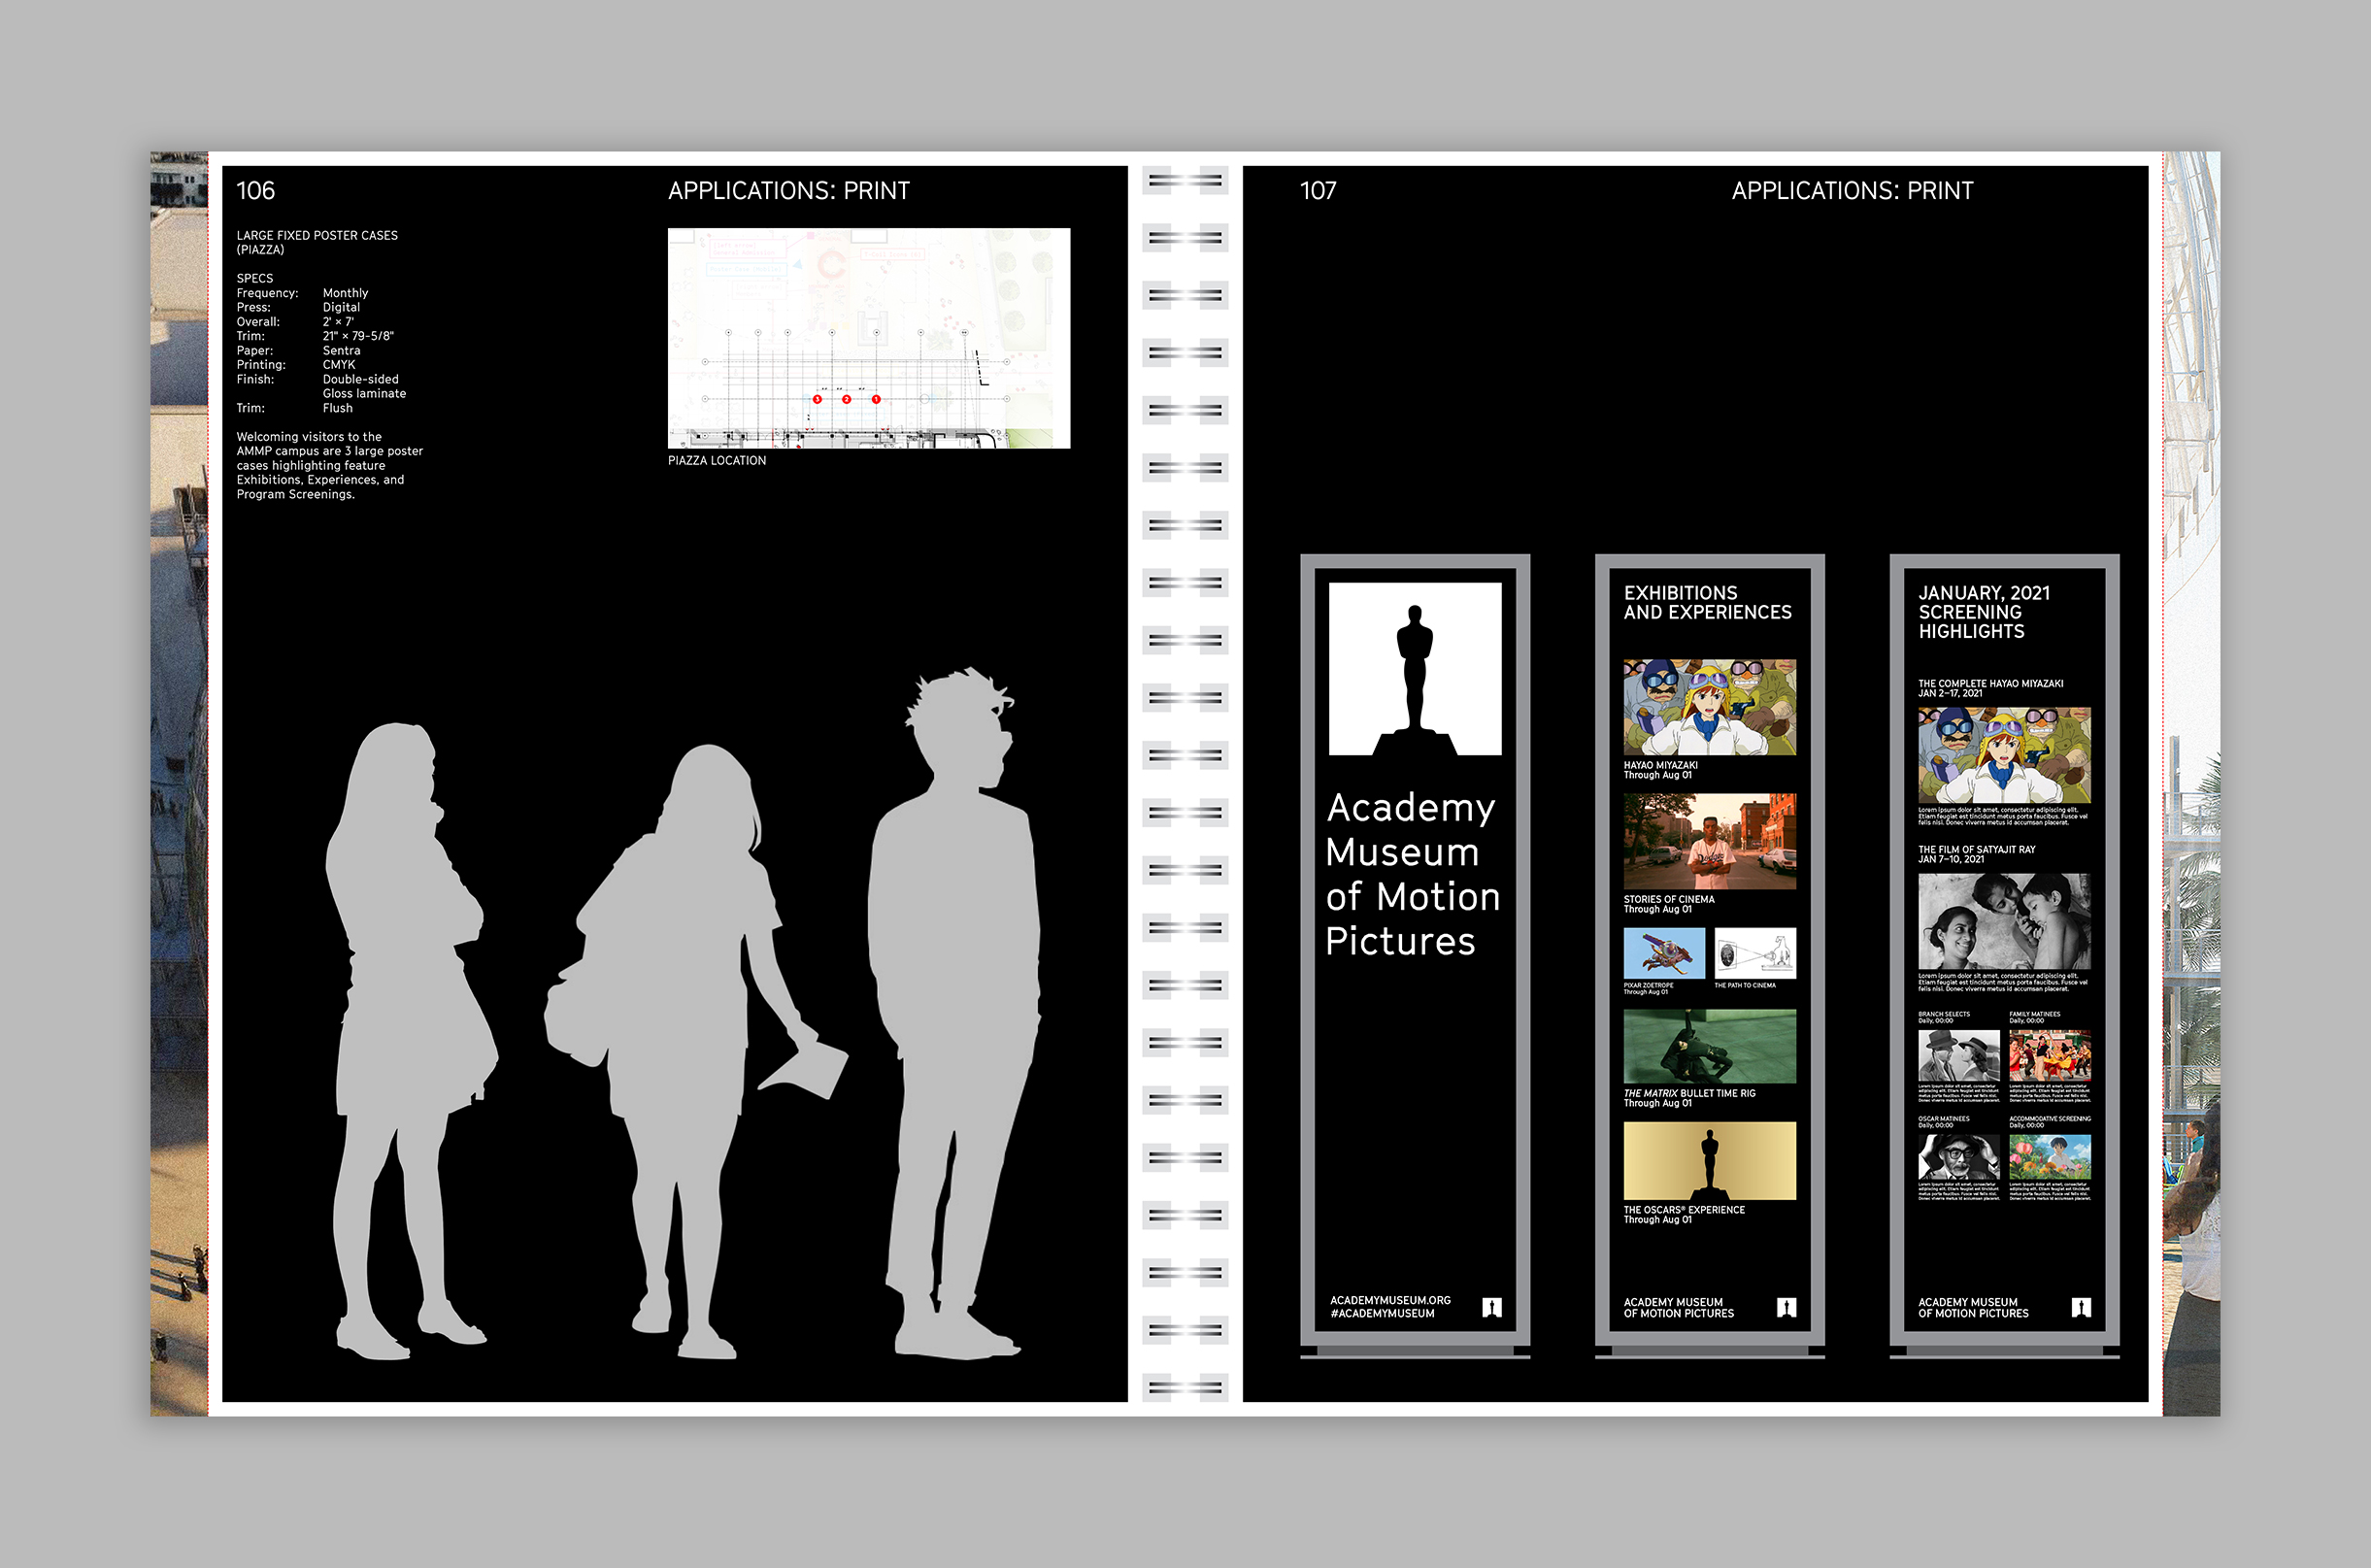Click the ACADEMYMUSEUM.ORG link text

[x=1389, y=1300]
